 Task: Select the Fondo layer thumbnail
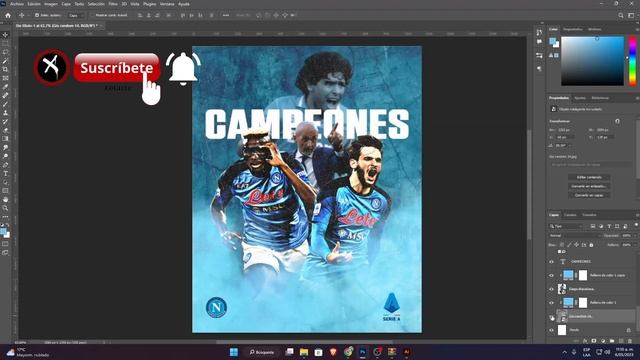[562, 330]
